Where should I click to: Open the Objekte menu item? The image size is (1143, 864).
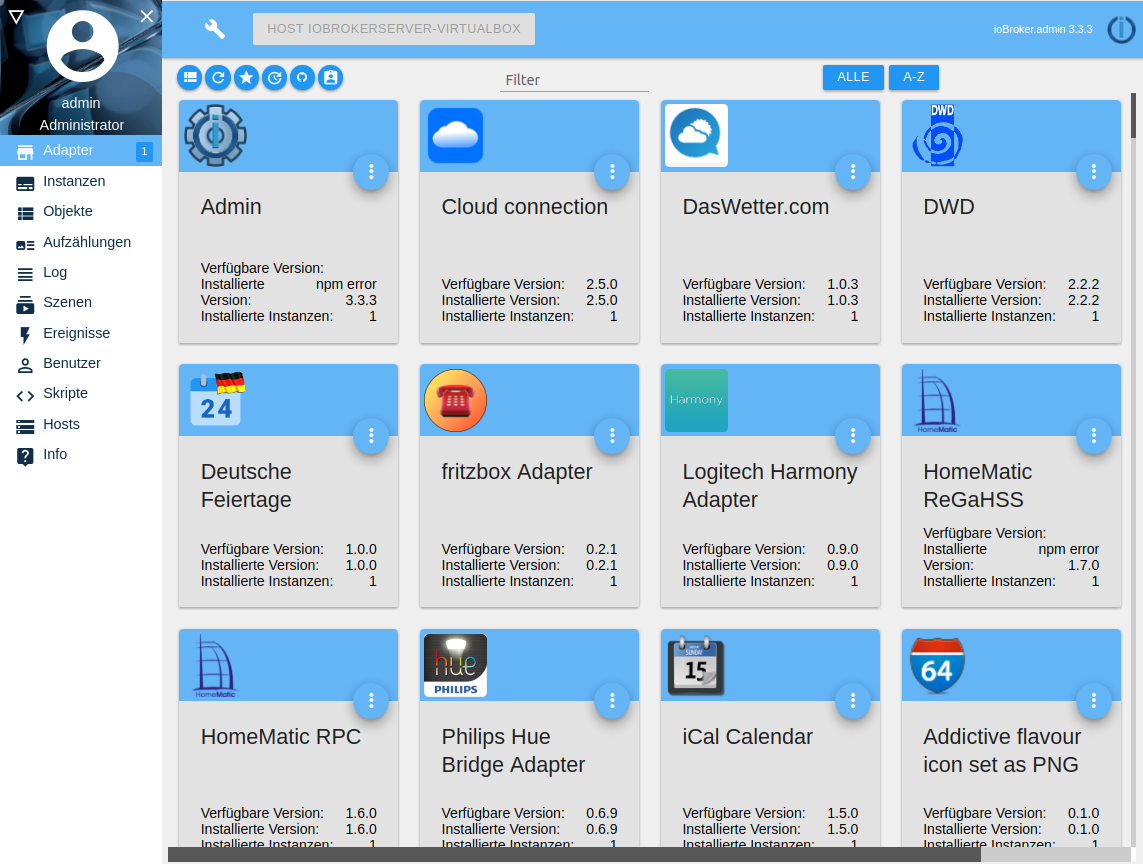coord(81,211)
